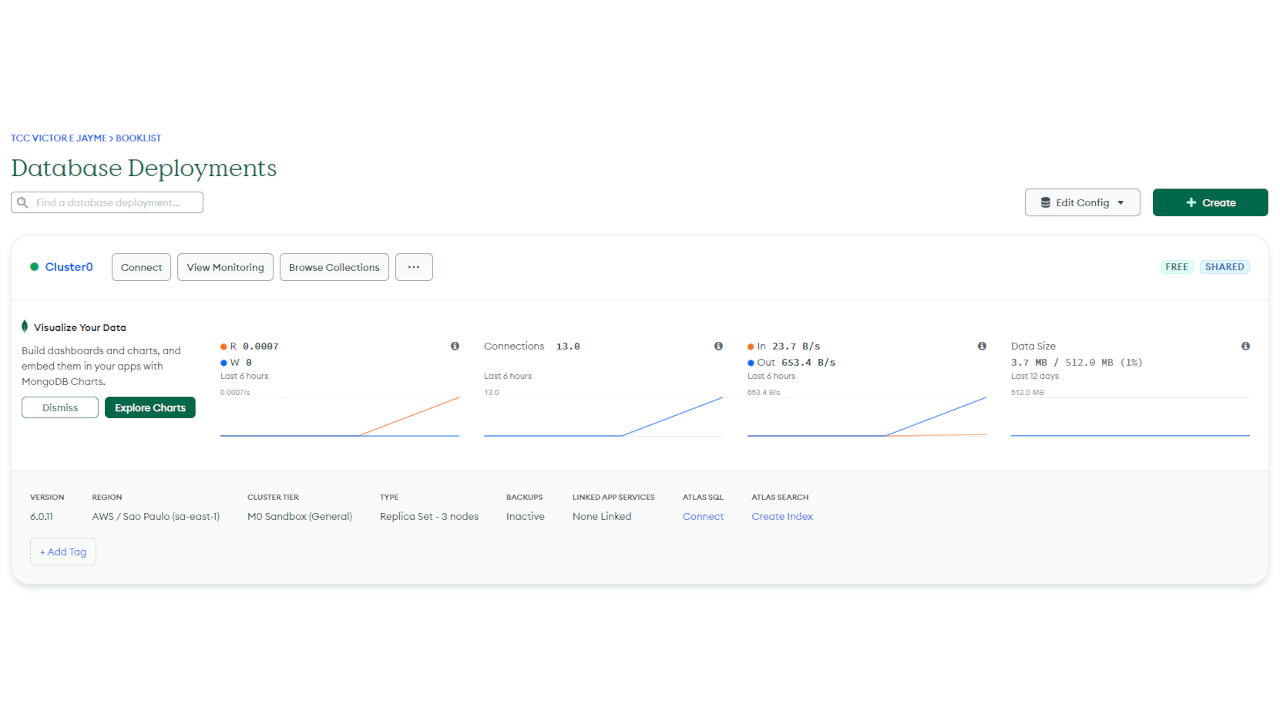Click the Atlas SQL Connect link
Image resolution: width=1280 pixels, height=720 pixels.
[x=703, y=517]
